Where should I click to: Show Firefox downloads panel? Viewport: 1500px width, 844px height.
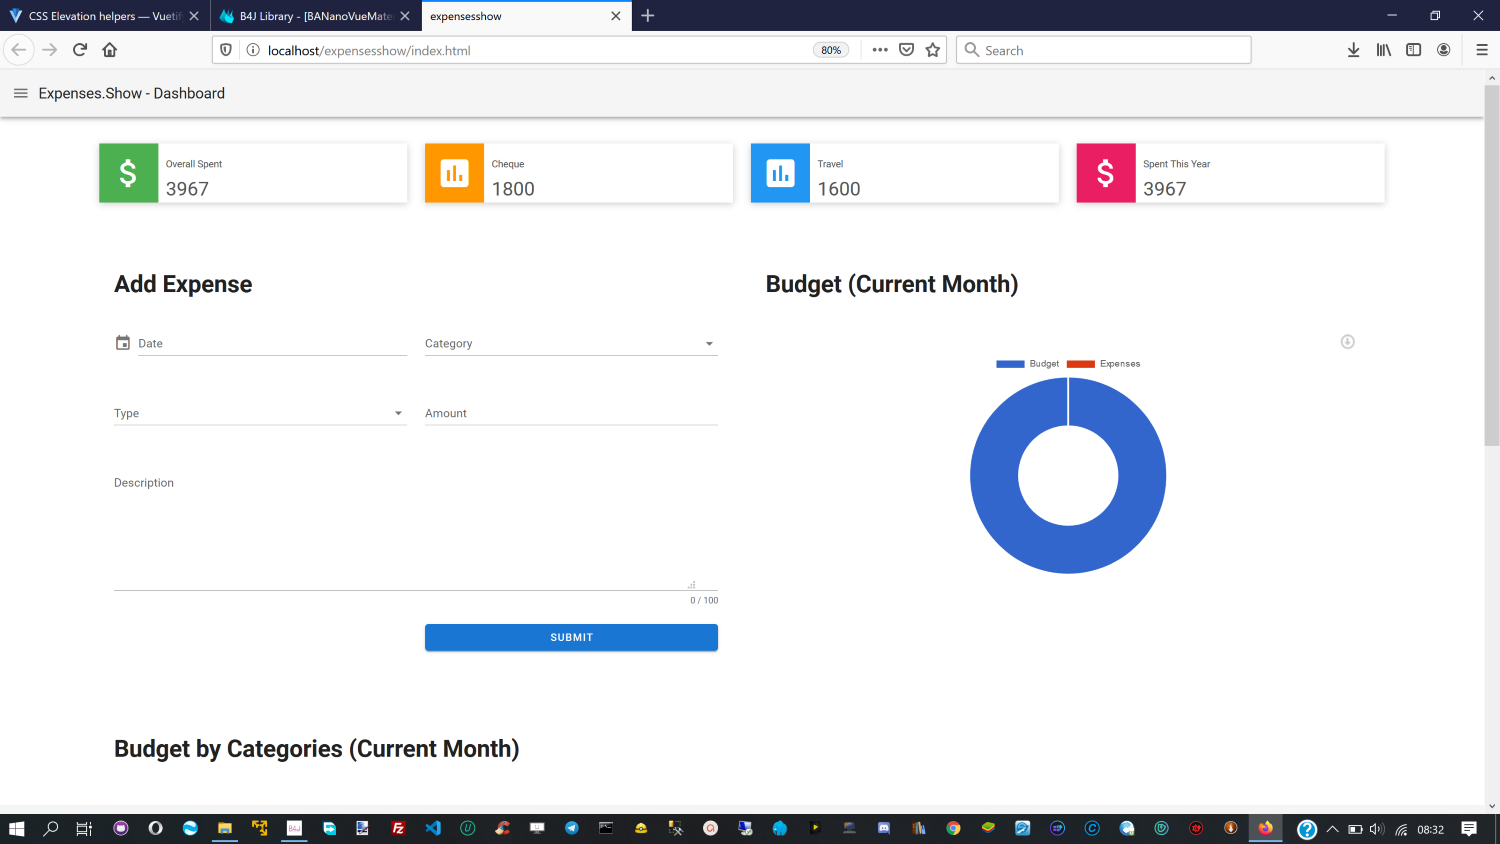point(1353,50)
